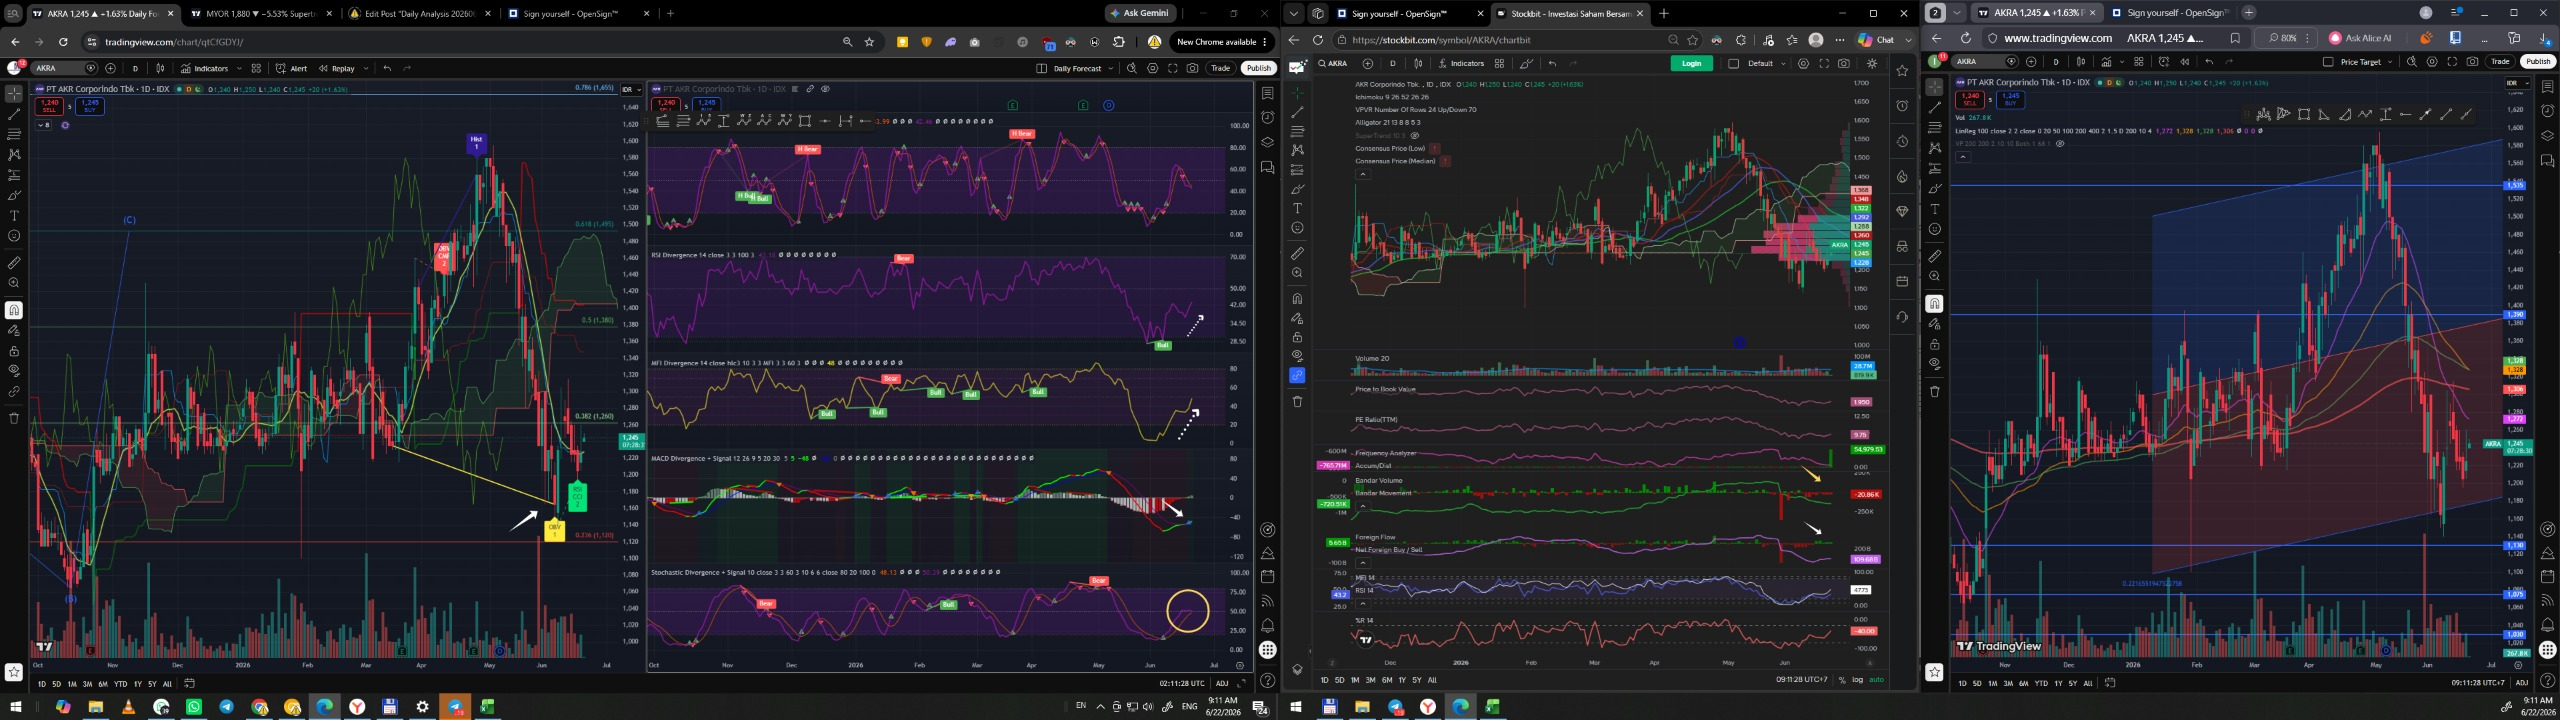Click Alert button in left TradingView toolbar
This screenshot has width=2560, height=720.
(x=292, y=68)
